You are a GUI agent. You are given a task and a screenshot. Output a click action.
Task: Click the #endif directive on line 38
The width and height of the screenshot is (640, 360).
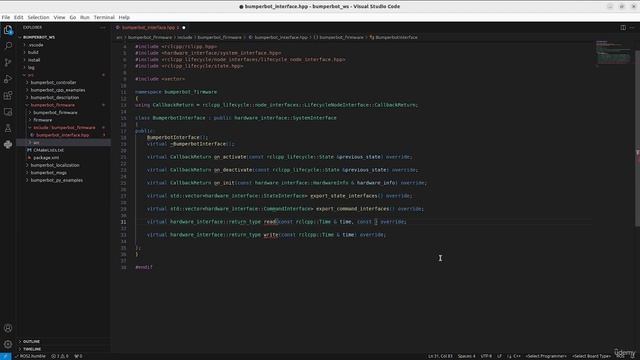(x=144, y=267)
